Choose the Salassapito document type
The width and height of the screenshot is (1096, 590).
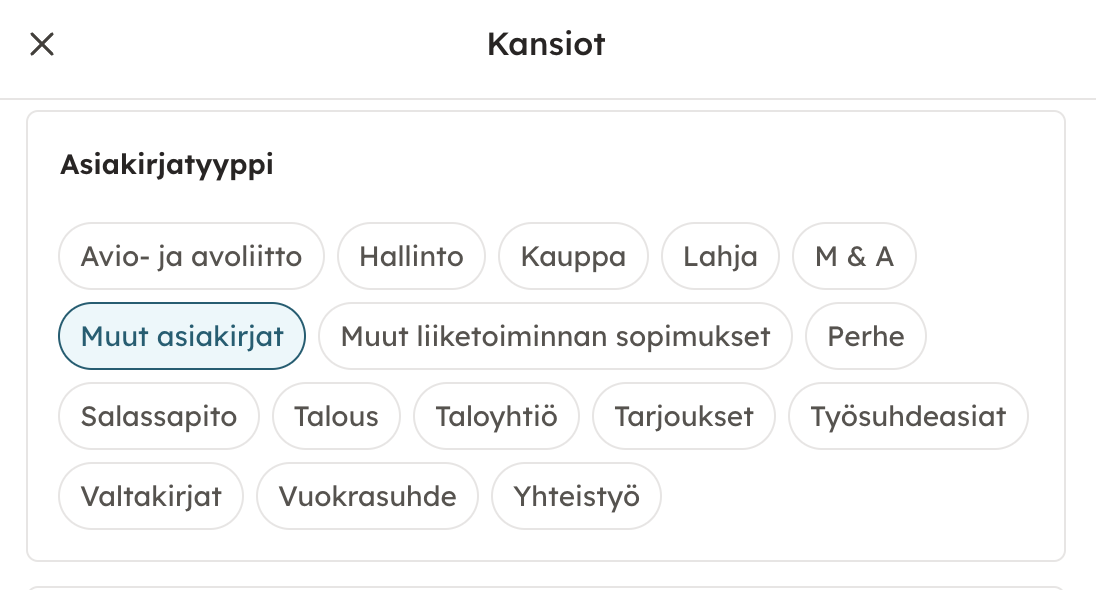click(x=159, y=416)
